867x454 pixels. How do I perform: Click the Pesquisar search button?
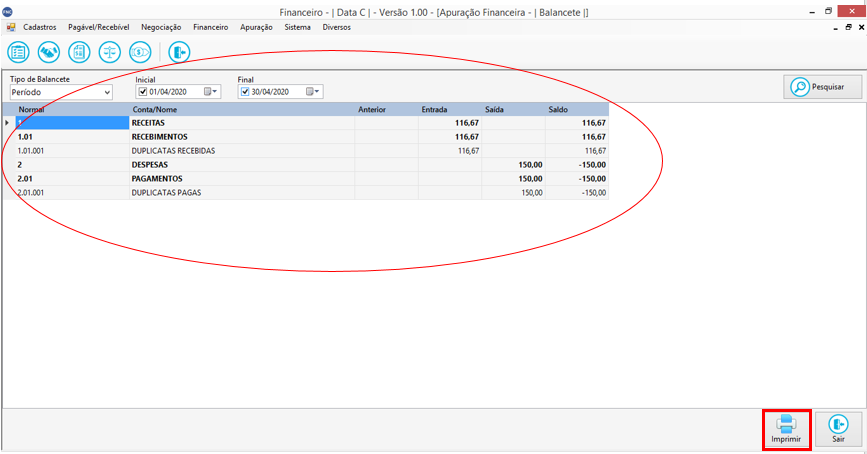pyautogui.click(x=822, y=87)
